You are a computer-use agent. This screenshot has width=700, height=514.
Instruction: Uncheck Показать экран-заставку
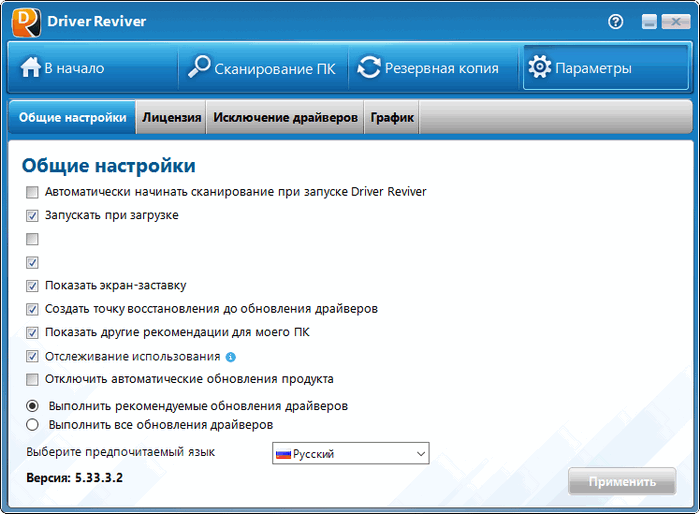tap(32, 286)
